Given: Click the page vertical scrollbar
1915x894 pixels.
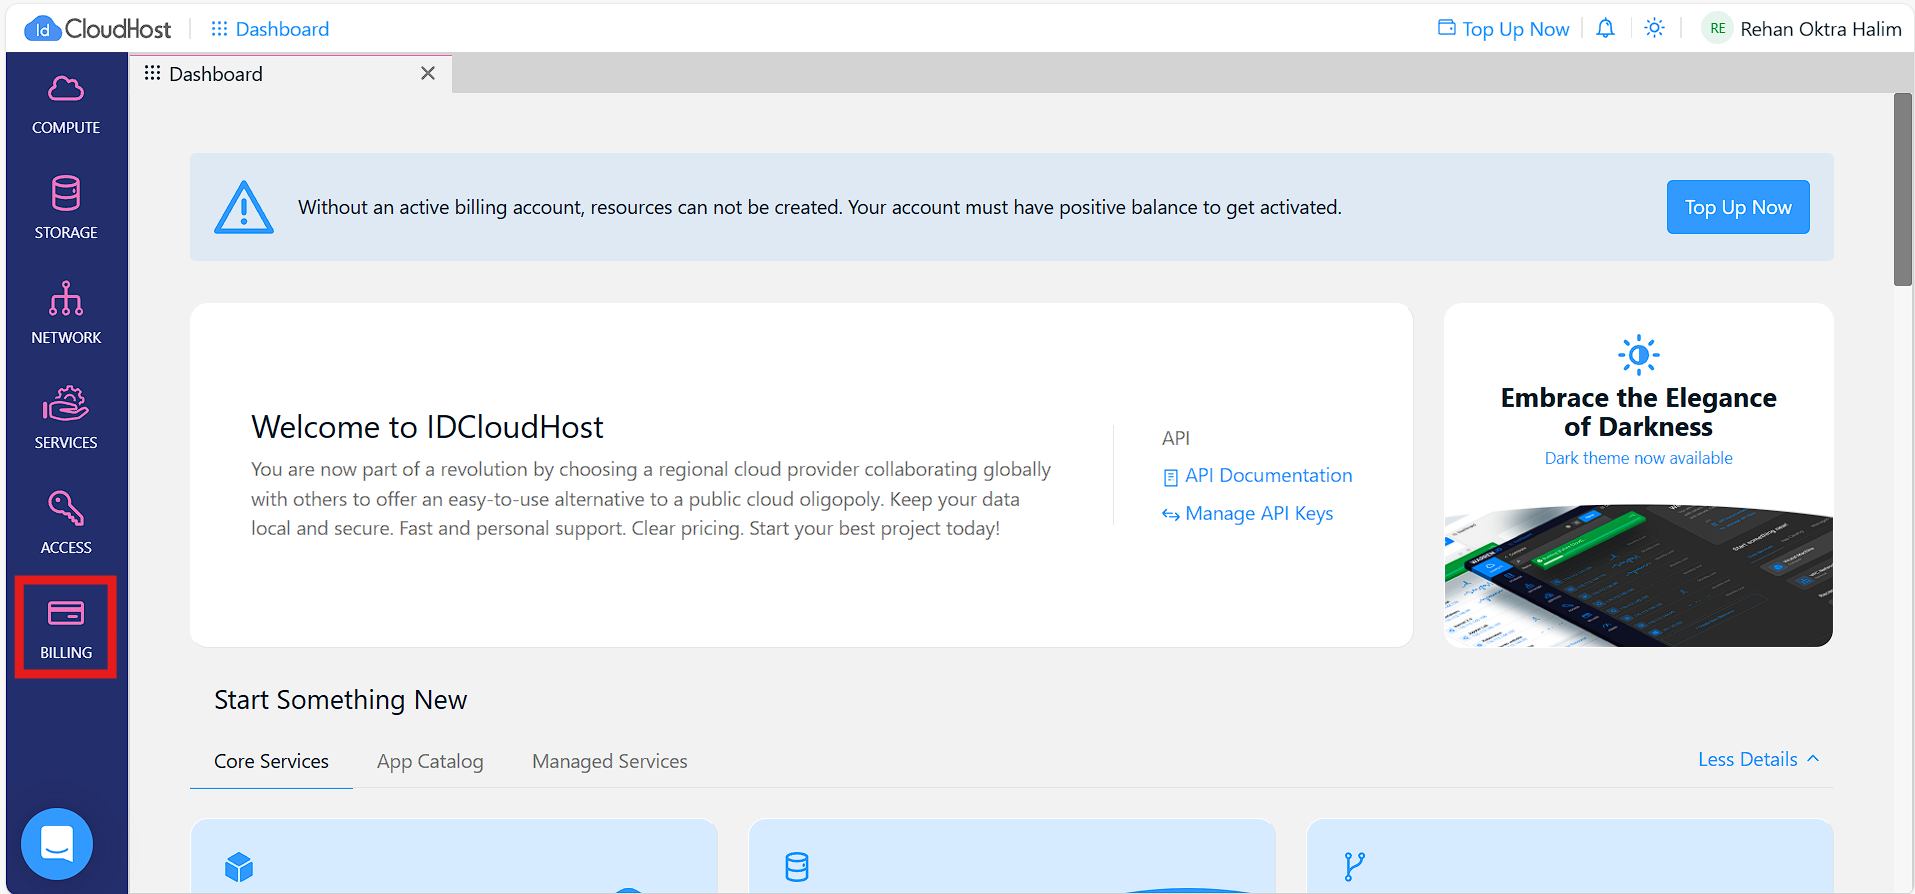Looking at the screenshot, I should (x=1902, y=190).
